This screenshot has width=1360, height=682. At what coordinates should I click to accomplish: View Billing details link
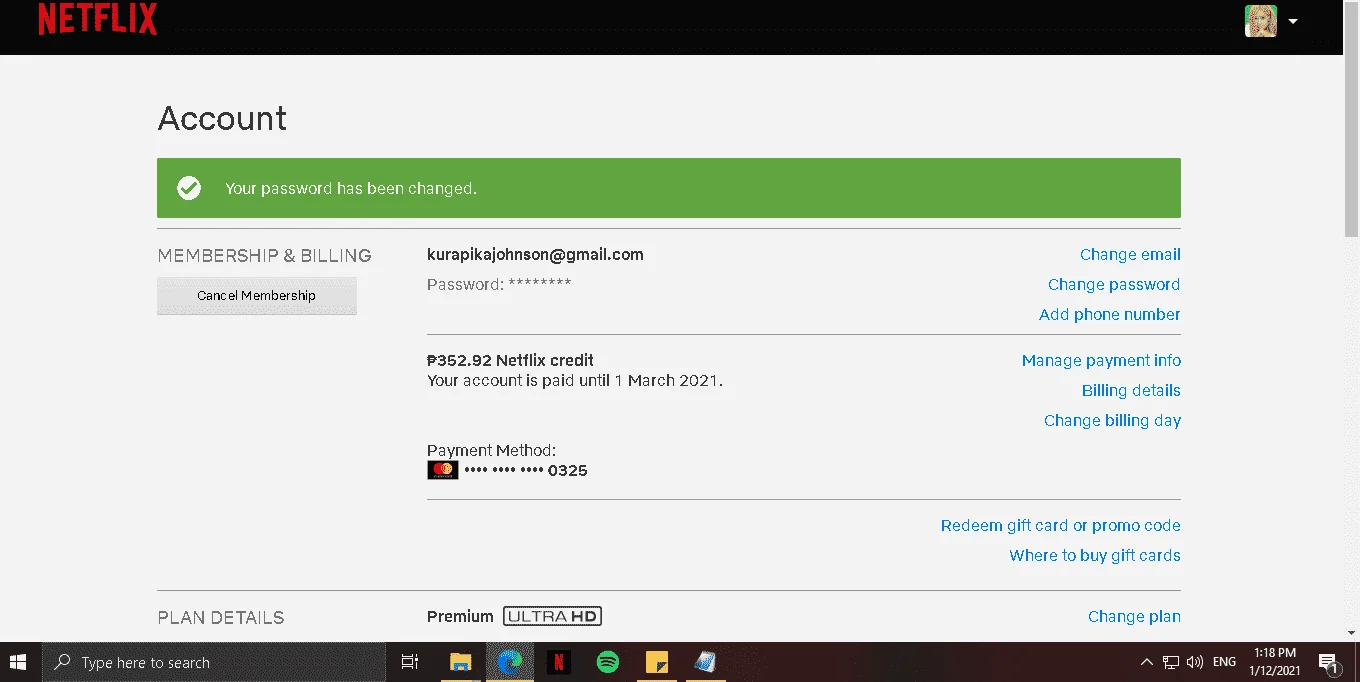coord(1131,391)
